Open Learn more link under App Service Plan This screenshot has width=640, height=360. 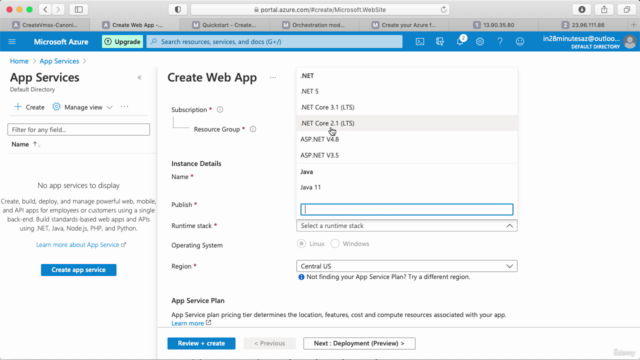tap(191, 323)
